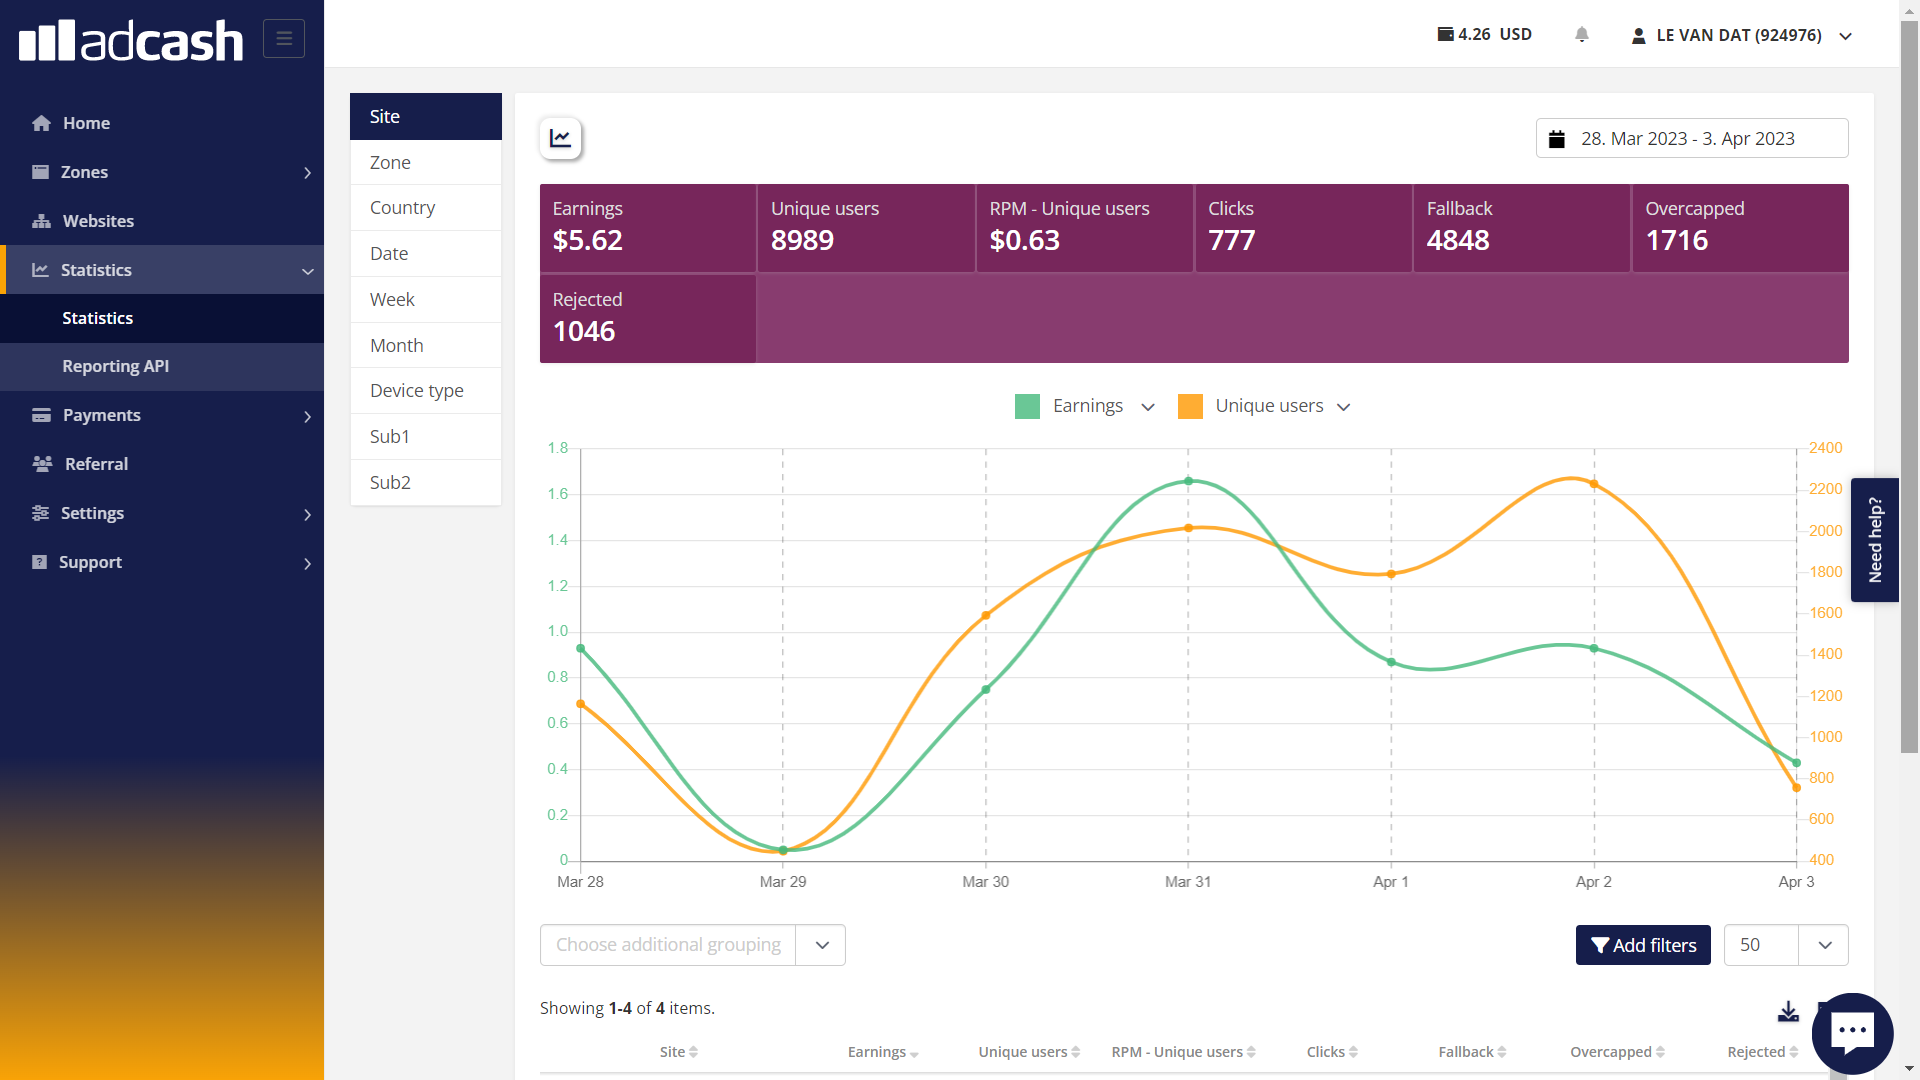The image size is (1920, 1080).
Task: Sort table by Overcapped column
Action: pyautogui.click(x=1617, y=1052)
